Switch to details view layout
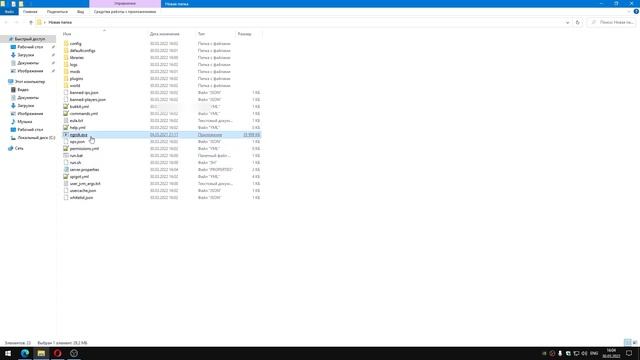Image resolution: width=640 pixels, height=360 pixels. pos(628,342)
